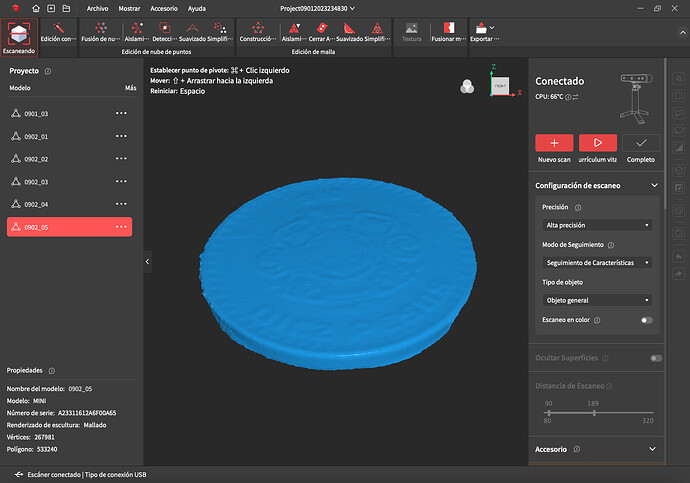Apply Suavizado in the Edición de malla group

pyautogui.click(x=349, y=32)
